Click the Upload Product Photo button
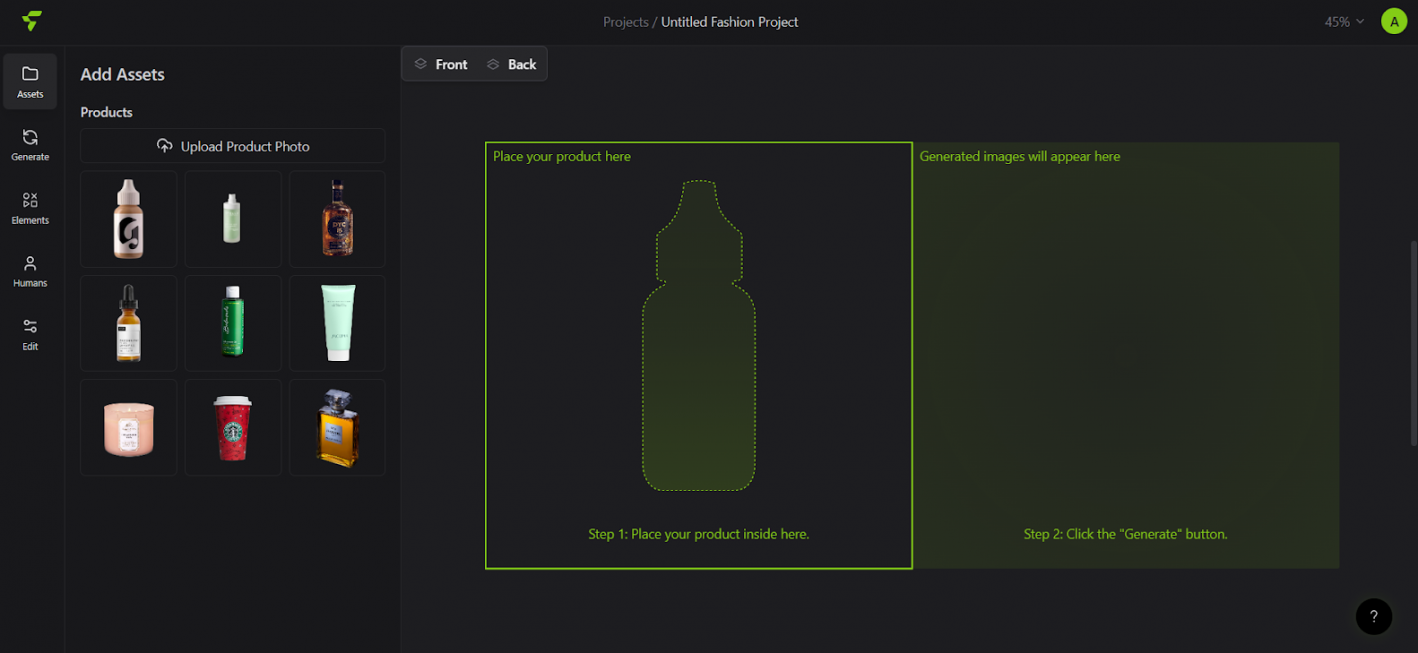The width and height of the screenshot is (1418, 653). point(233,146)
